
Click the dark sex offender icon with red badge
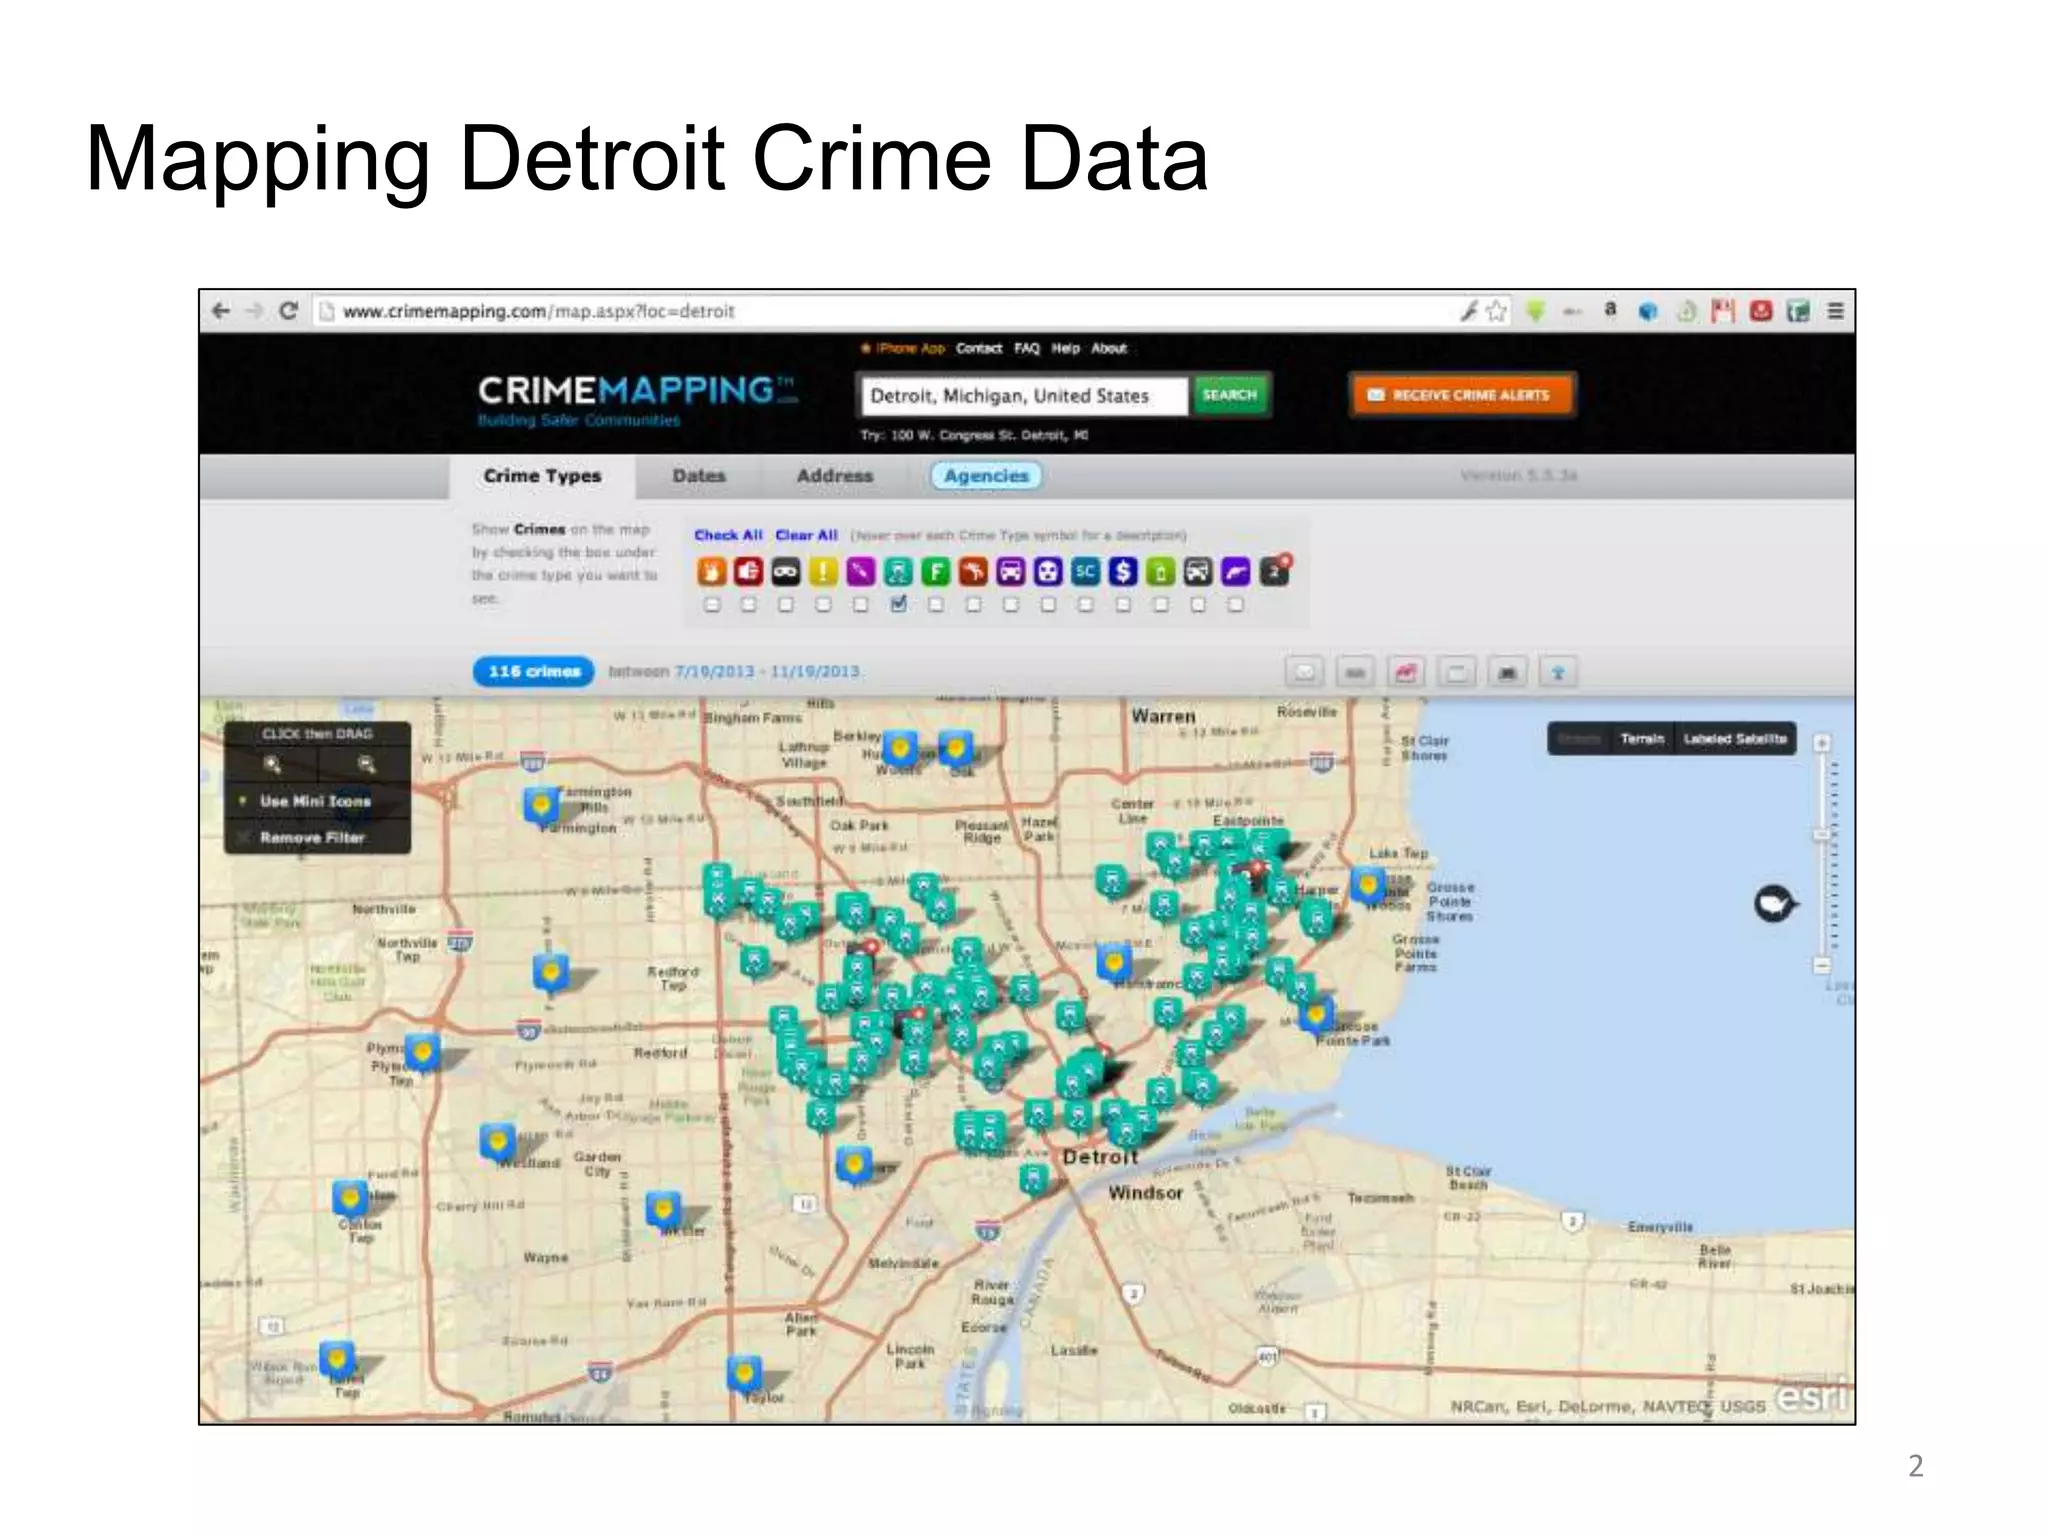1275,569
